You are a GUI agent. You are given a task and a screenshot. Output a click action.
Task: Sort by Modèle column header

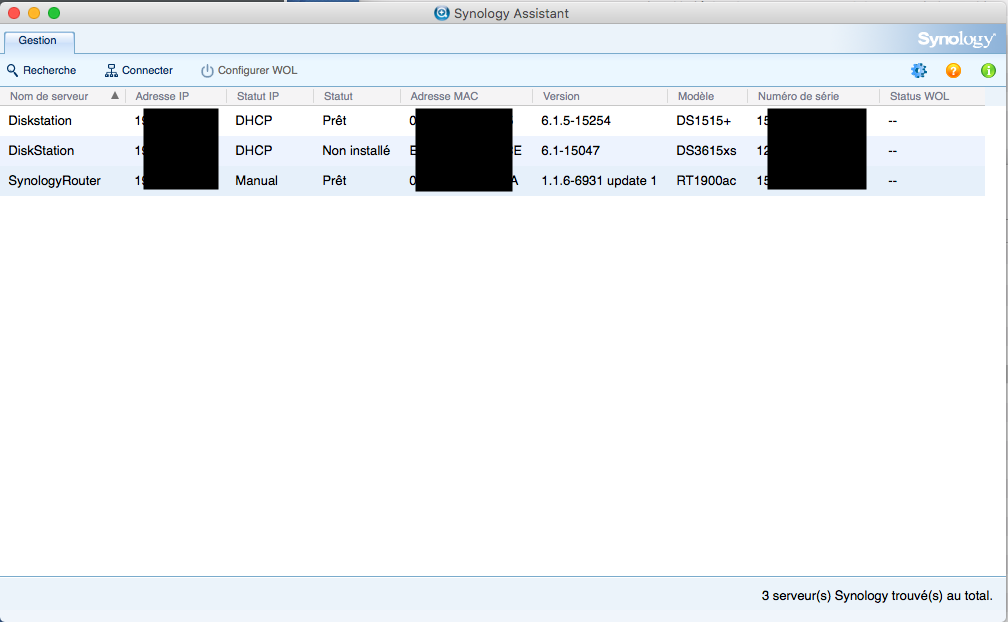(696, 96)
